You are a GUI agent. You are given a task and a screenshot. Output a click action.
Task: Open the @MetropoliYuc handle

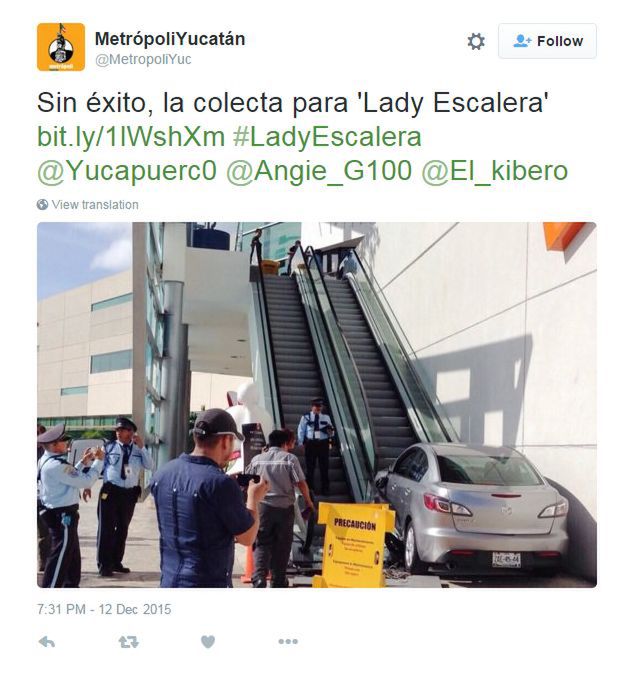point(143,59)
